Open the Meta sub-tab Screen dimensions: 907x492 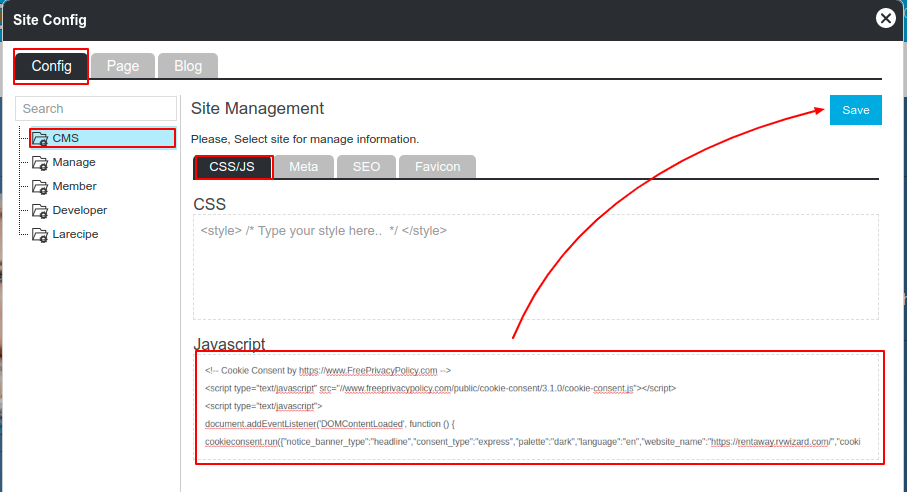point(304,167)
